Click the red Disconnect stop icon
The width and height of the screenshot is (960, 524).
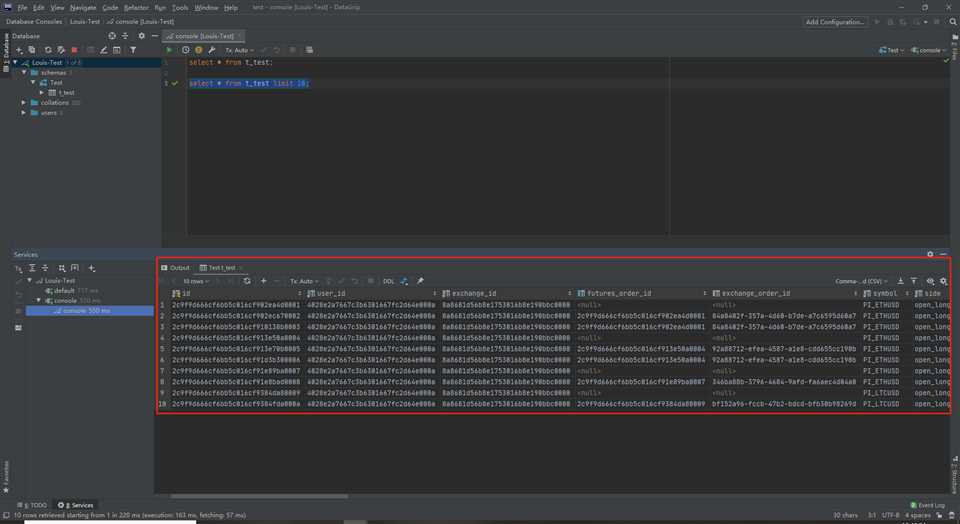74,50
